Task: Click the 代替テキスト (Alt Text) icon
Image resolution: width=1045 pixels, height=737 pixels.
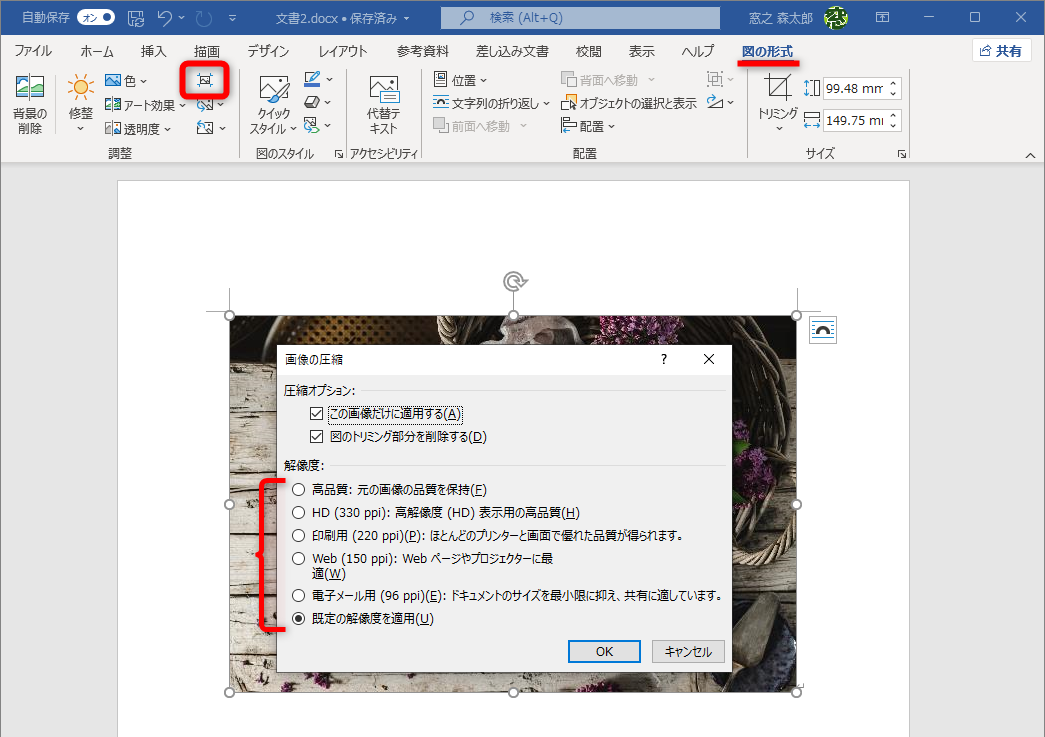Action: 384,89
